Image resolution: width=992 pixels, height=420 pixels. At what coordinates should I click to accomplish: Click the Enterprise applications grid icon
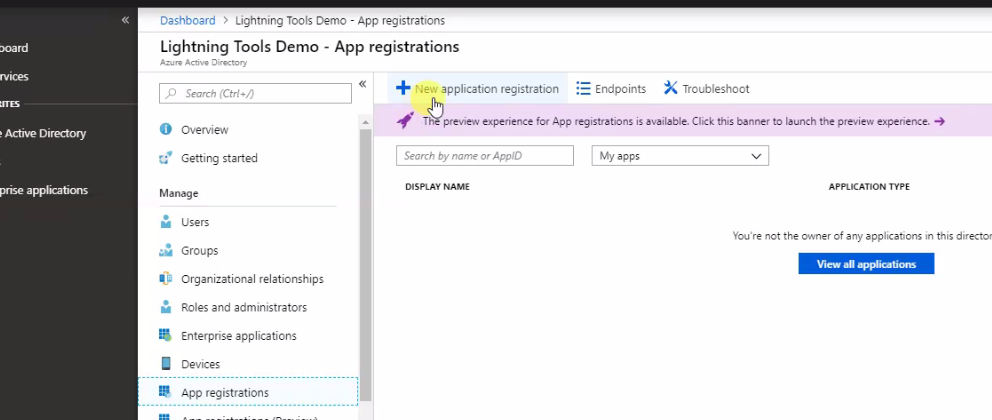[166, 335]
